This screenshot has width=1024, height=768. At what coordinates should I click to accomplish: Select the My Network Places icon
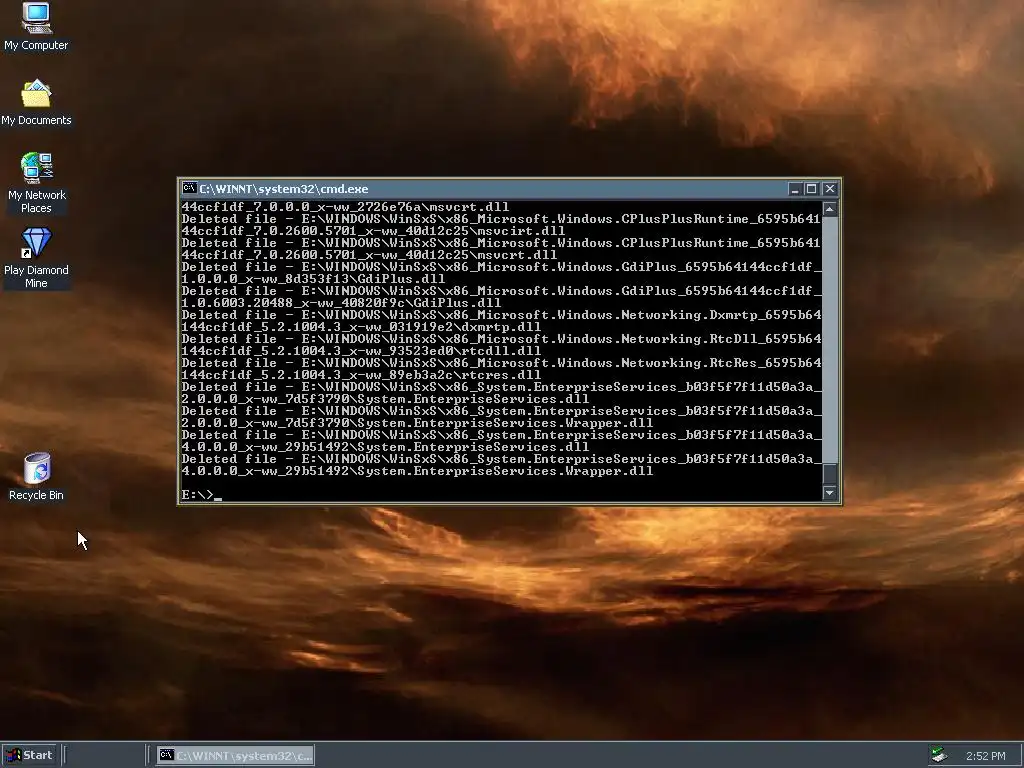[x=36, y=183]
